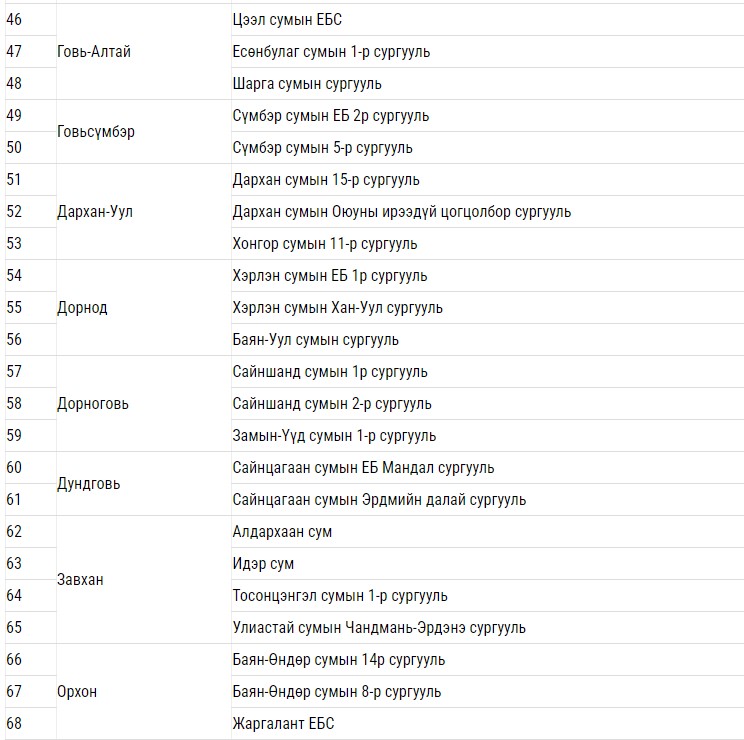Select the Говьсүмбэр province cell
The height and width of the screenshot is (740, 744).
pyautogui.click(x=96, y=132)
